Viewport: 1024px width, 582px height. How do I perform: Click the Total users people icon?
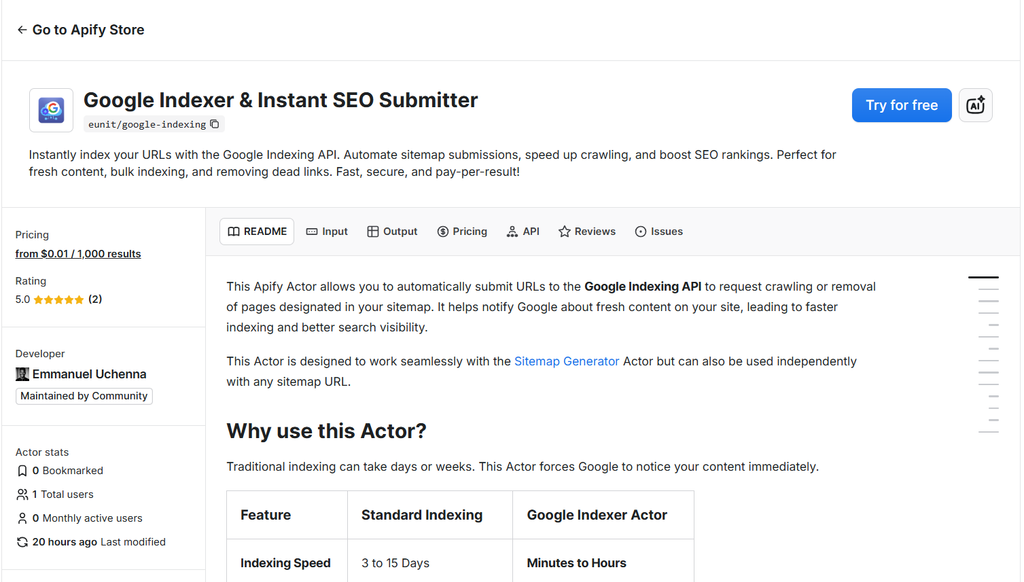22,494
